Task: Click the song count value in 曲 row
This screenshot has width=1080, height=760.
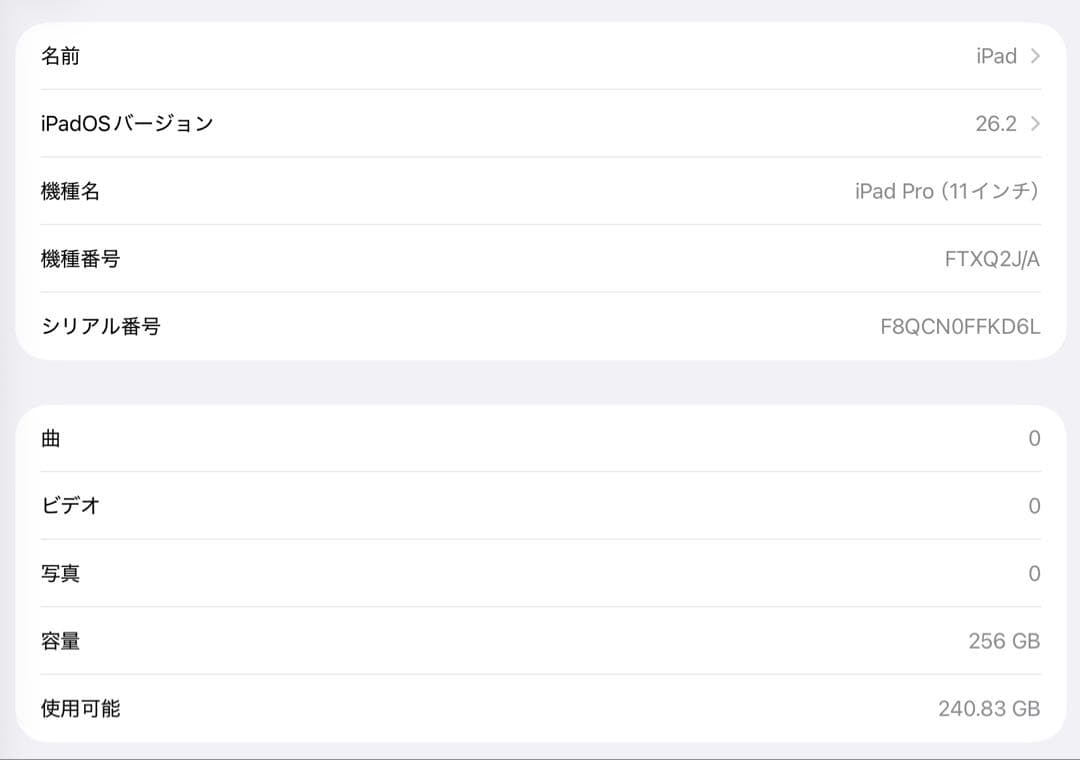Action: click(x=1034, y=438)
